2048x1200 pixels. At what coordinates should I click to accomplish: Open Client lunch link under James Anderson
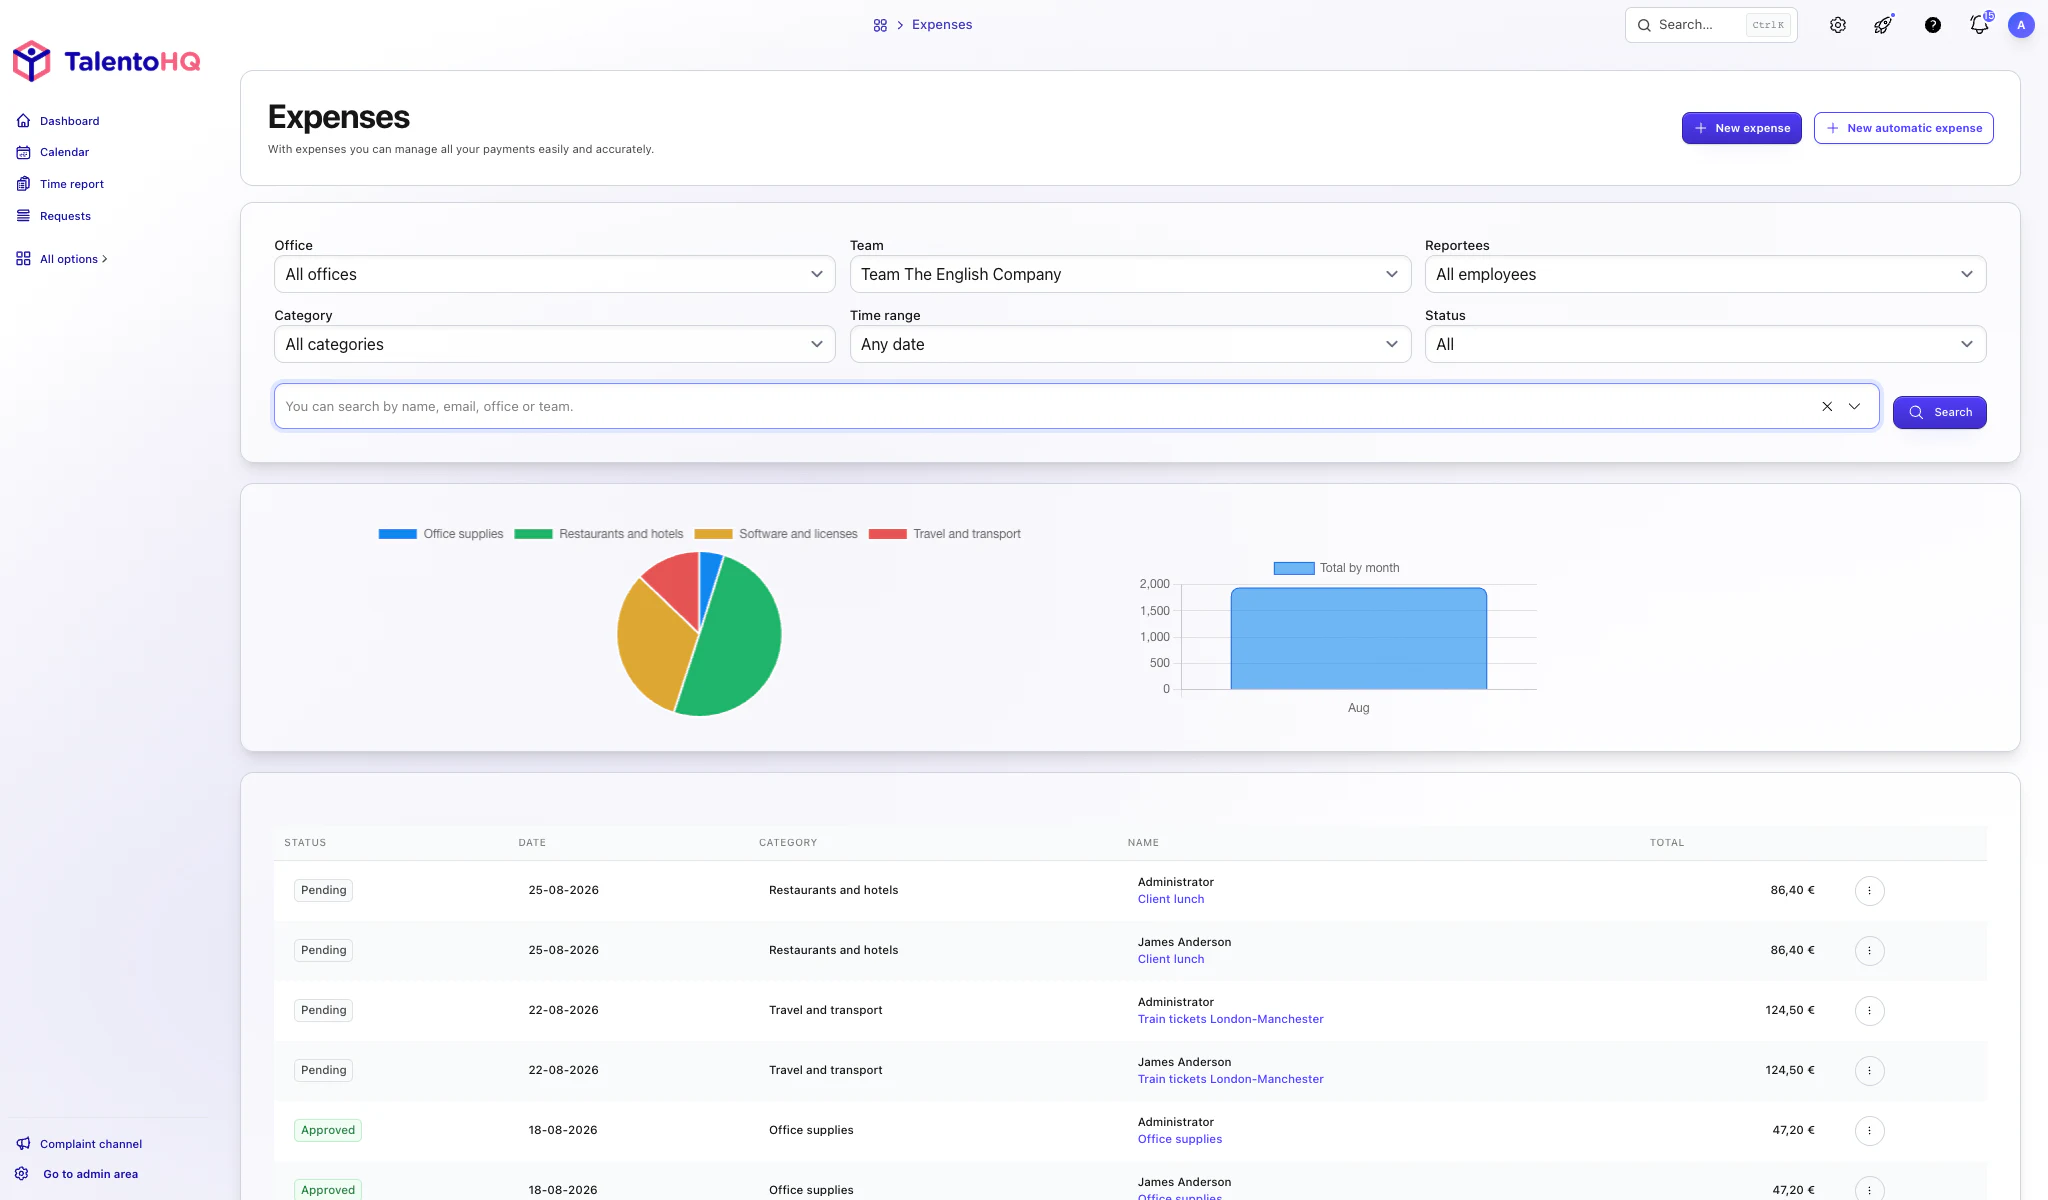click(x=1171, y=959)
